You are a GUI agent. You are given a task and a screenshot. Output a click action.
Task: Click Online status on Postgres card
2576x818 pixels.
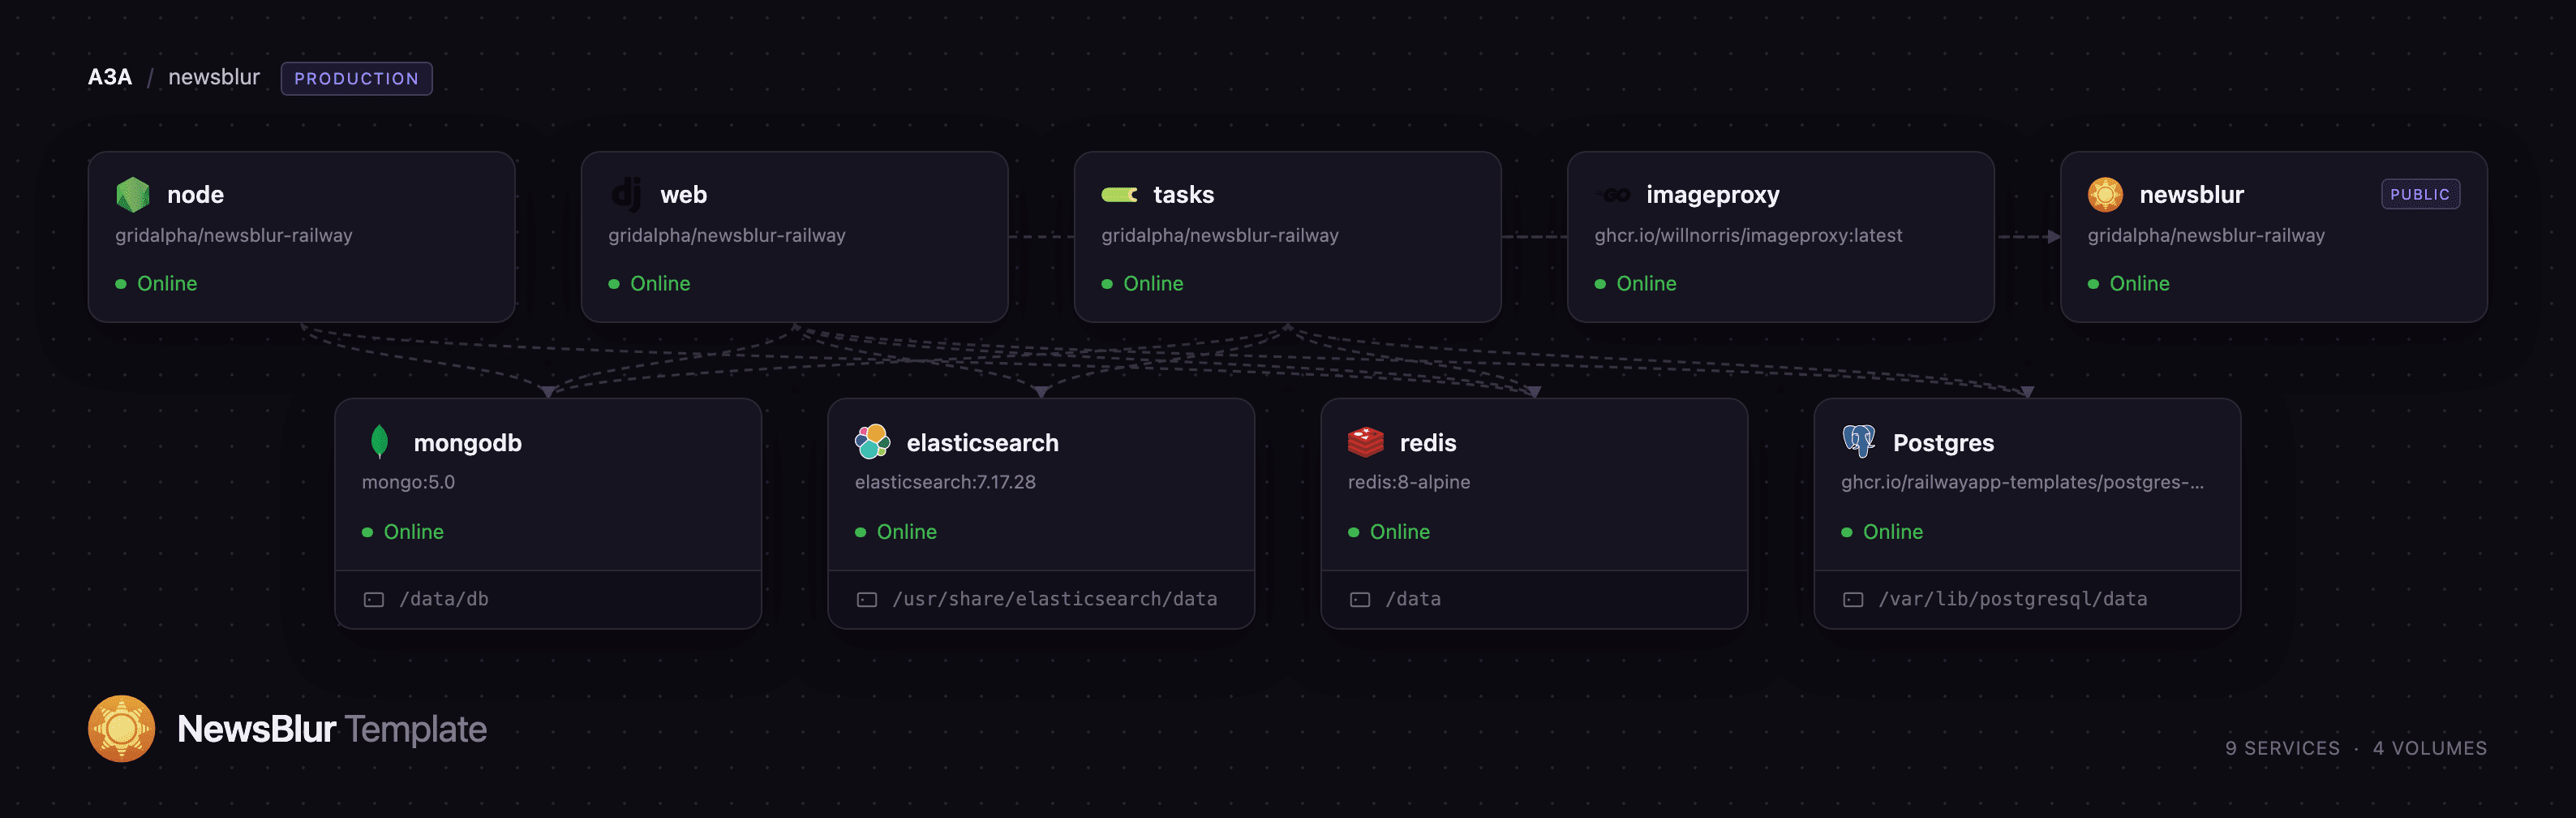point(1882,532)
